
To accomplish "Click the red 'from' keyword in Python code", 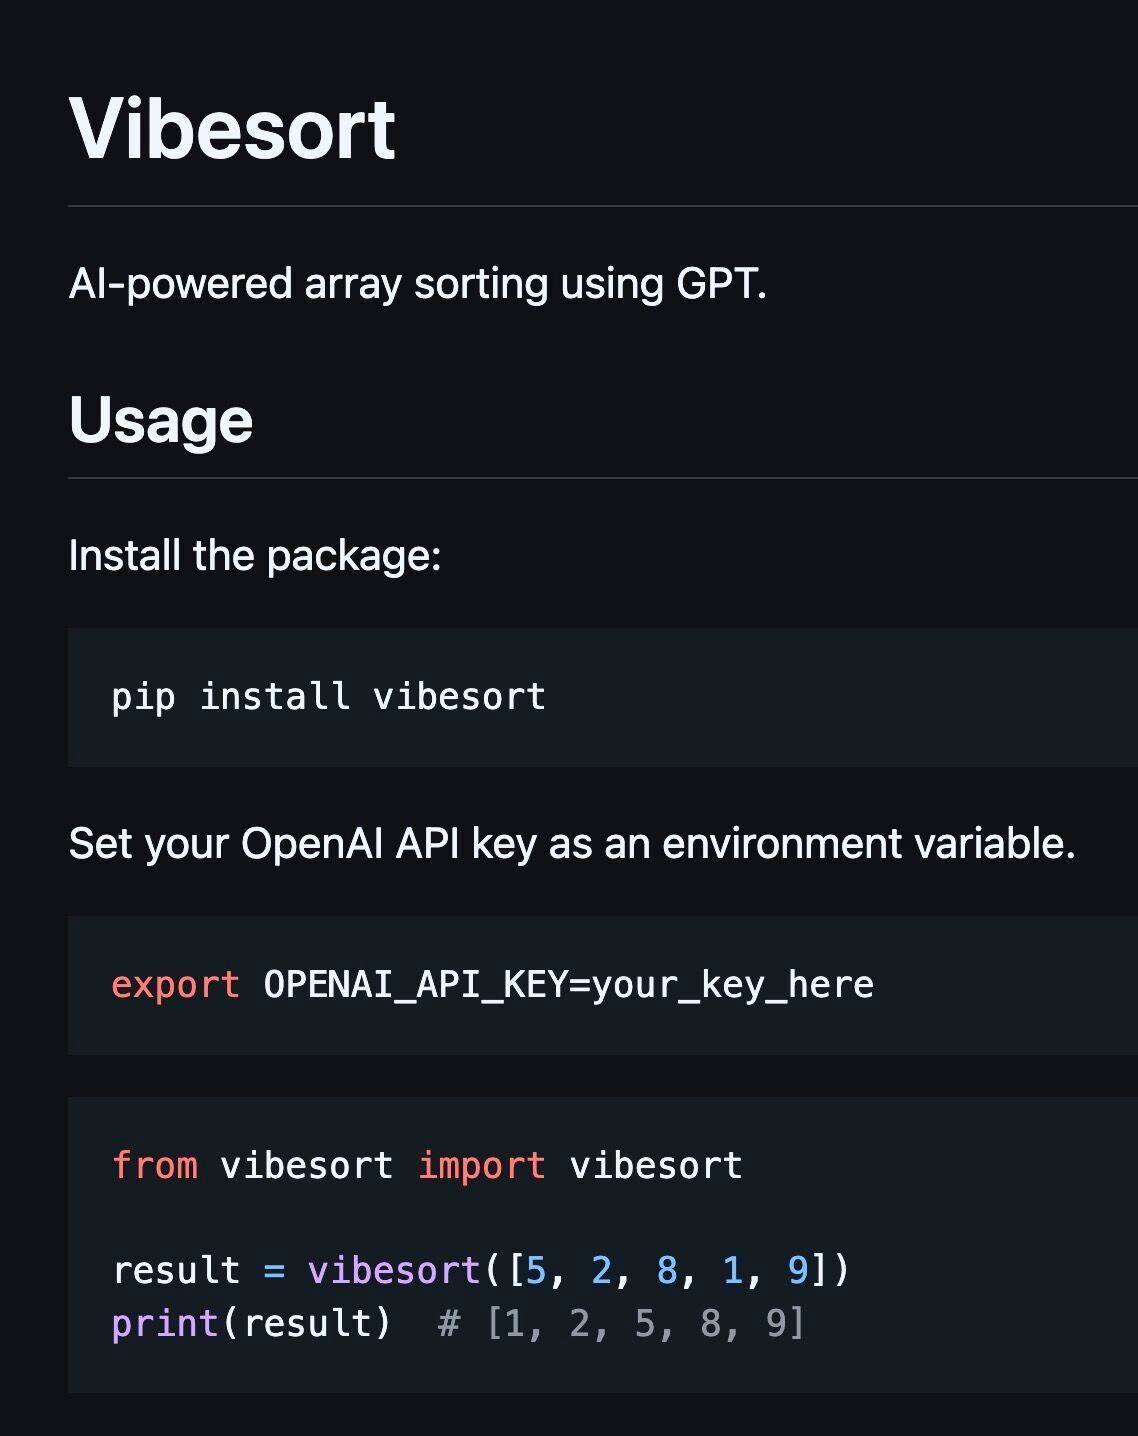I will (154, 1165).
